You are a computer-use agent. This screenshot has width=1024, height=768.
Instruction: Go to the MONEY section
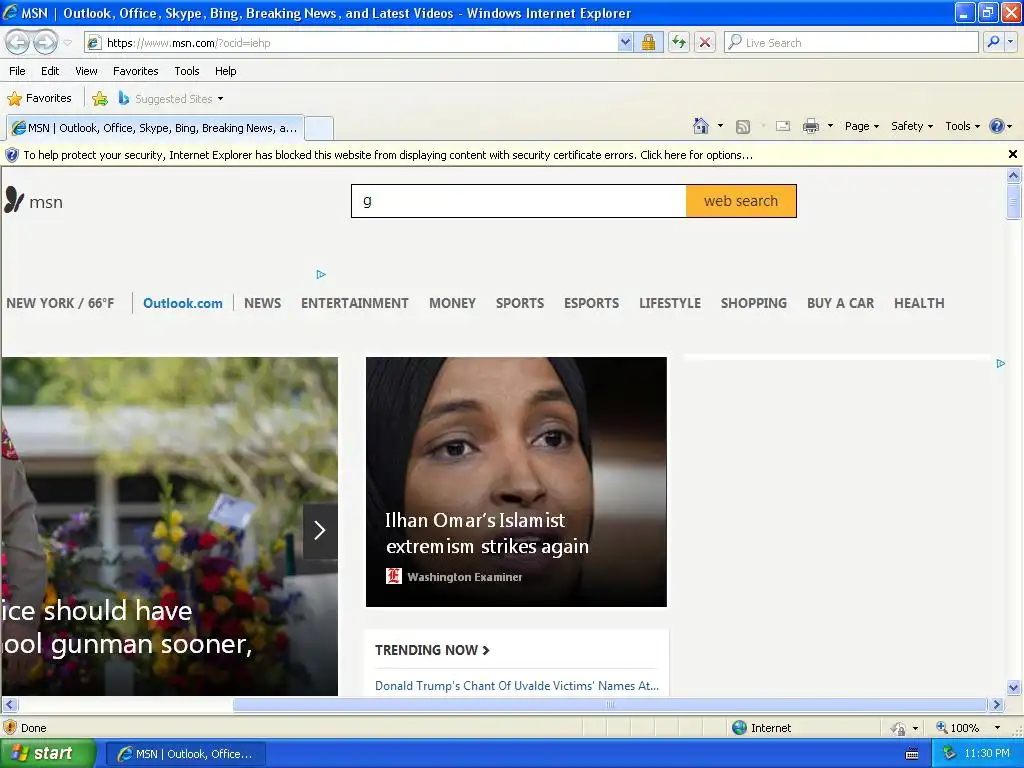point(453,304)
